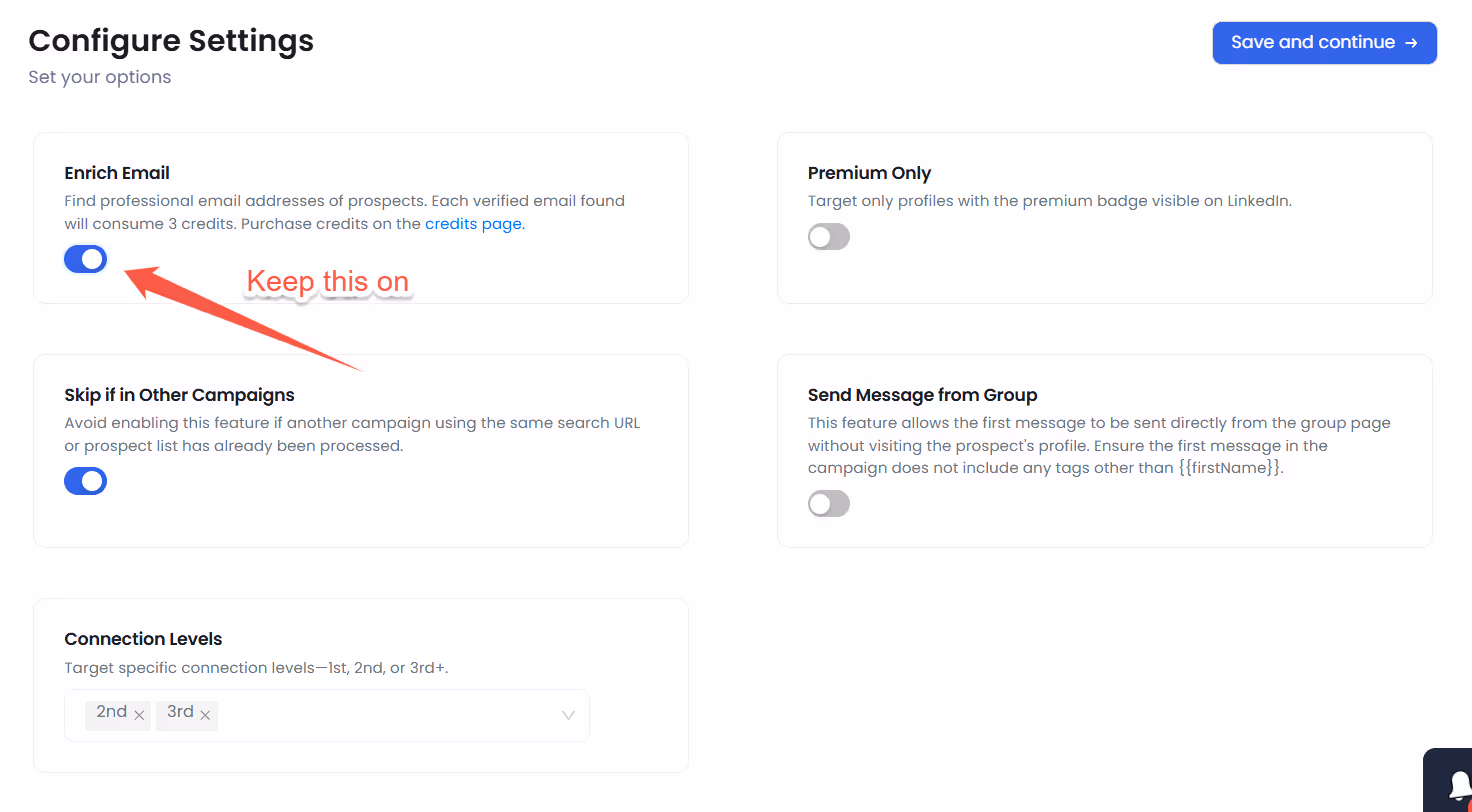The image size is (1472, 812).
Task: Click the Save and continue button
Action: pyautogui.click(x=1324, y=42)
